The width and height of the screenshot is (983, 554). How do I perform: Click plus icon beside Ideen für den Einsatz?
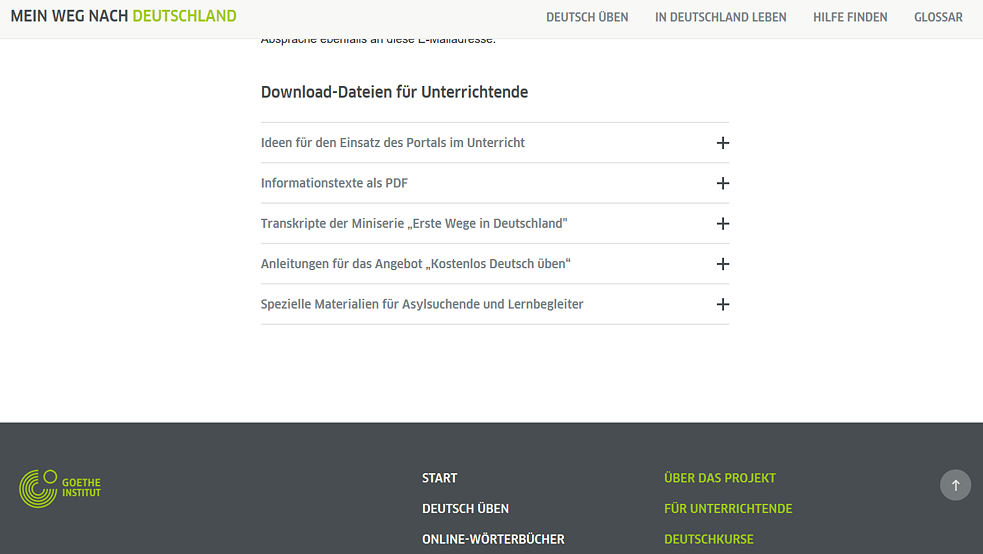(x=723, y=143)
